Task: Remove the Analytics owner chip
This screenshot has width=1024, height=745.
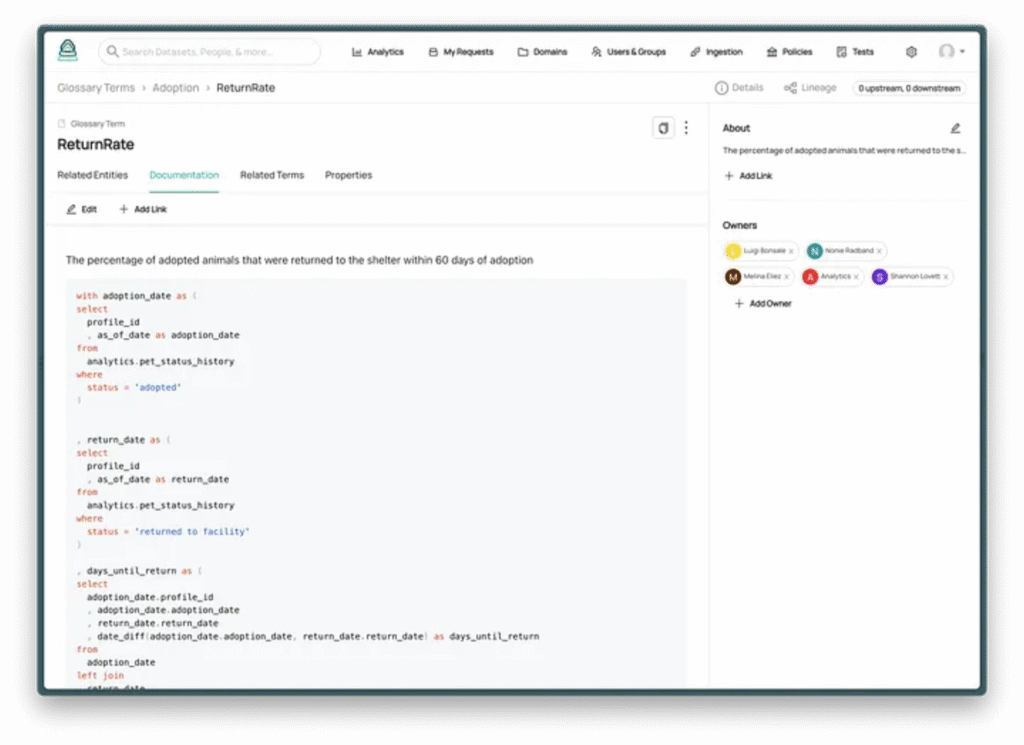Action: (x=856, y=277)
